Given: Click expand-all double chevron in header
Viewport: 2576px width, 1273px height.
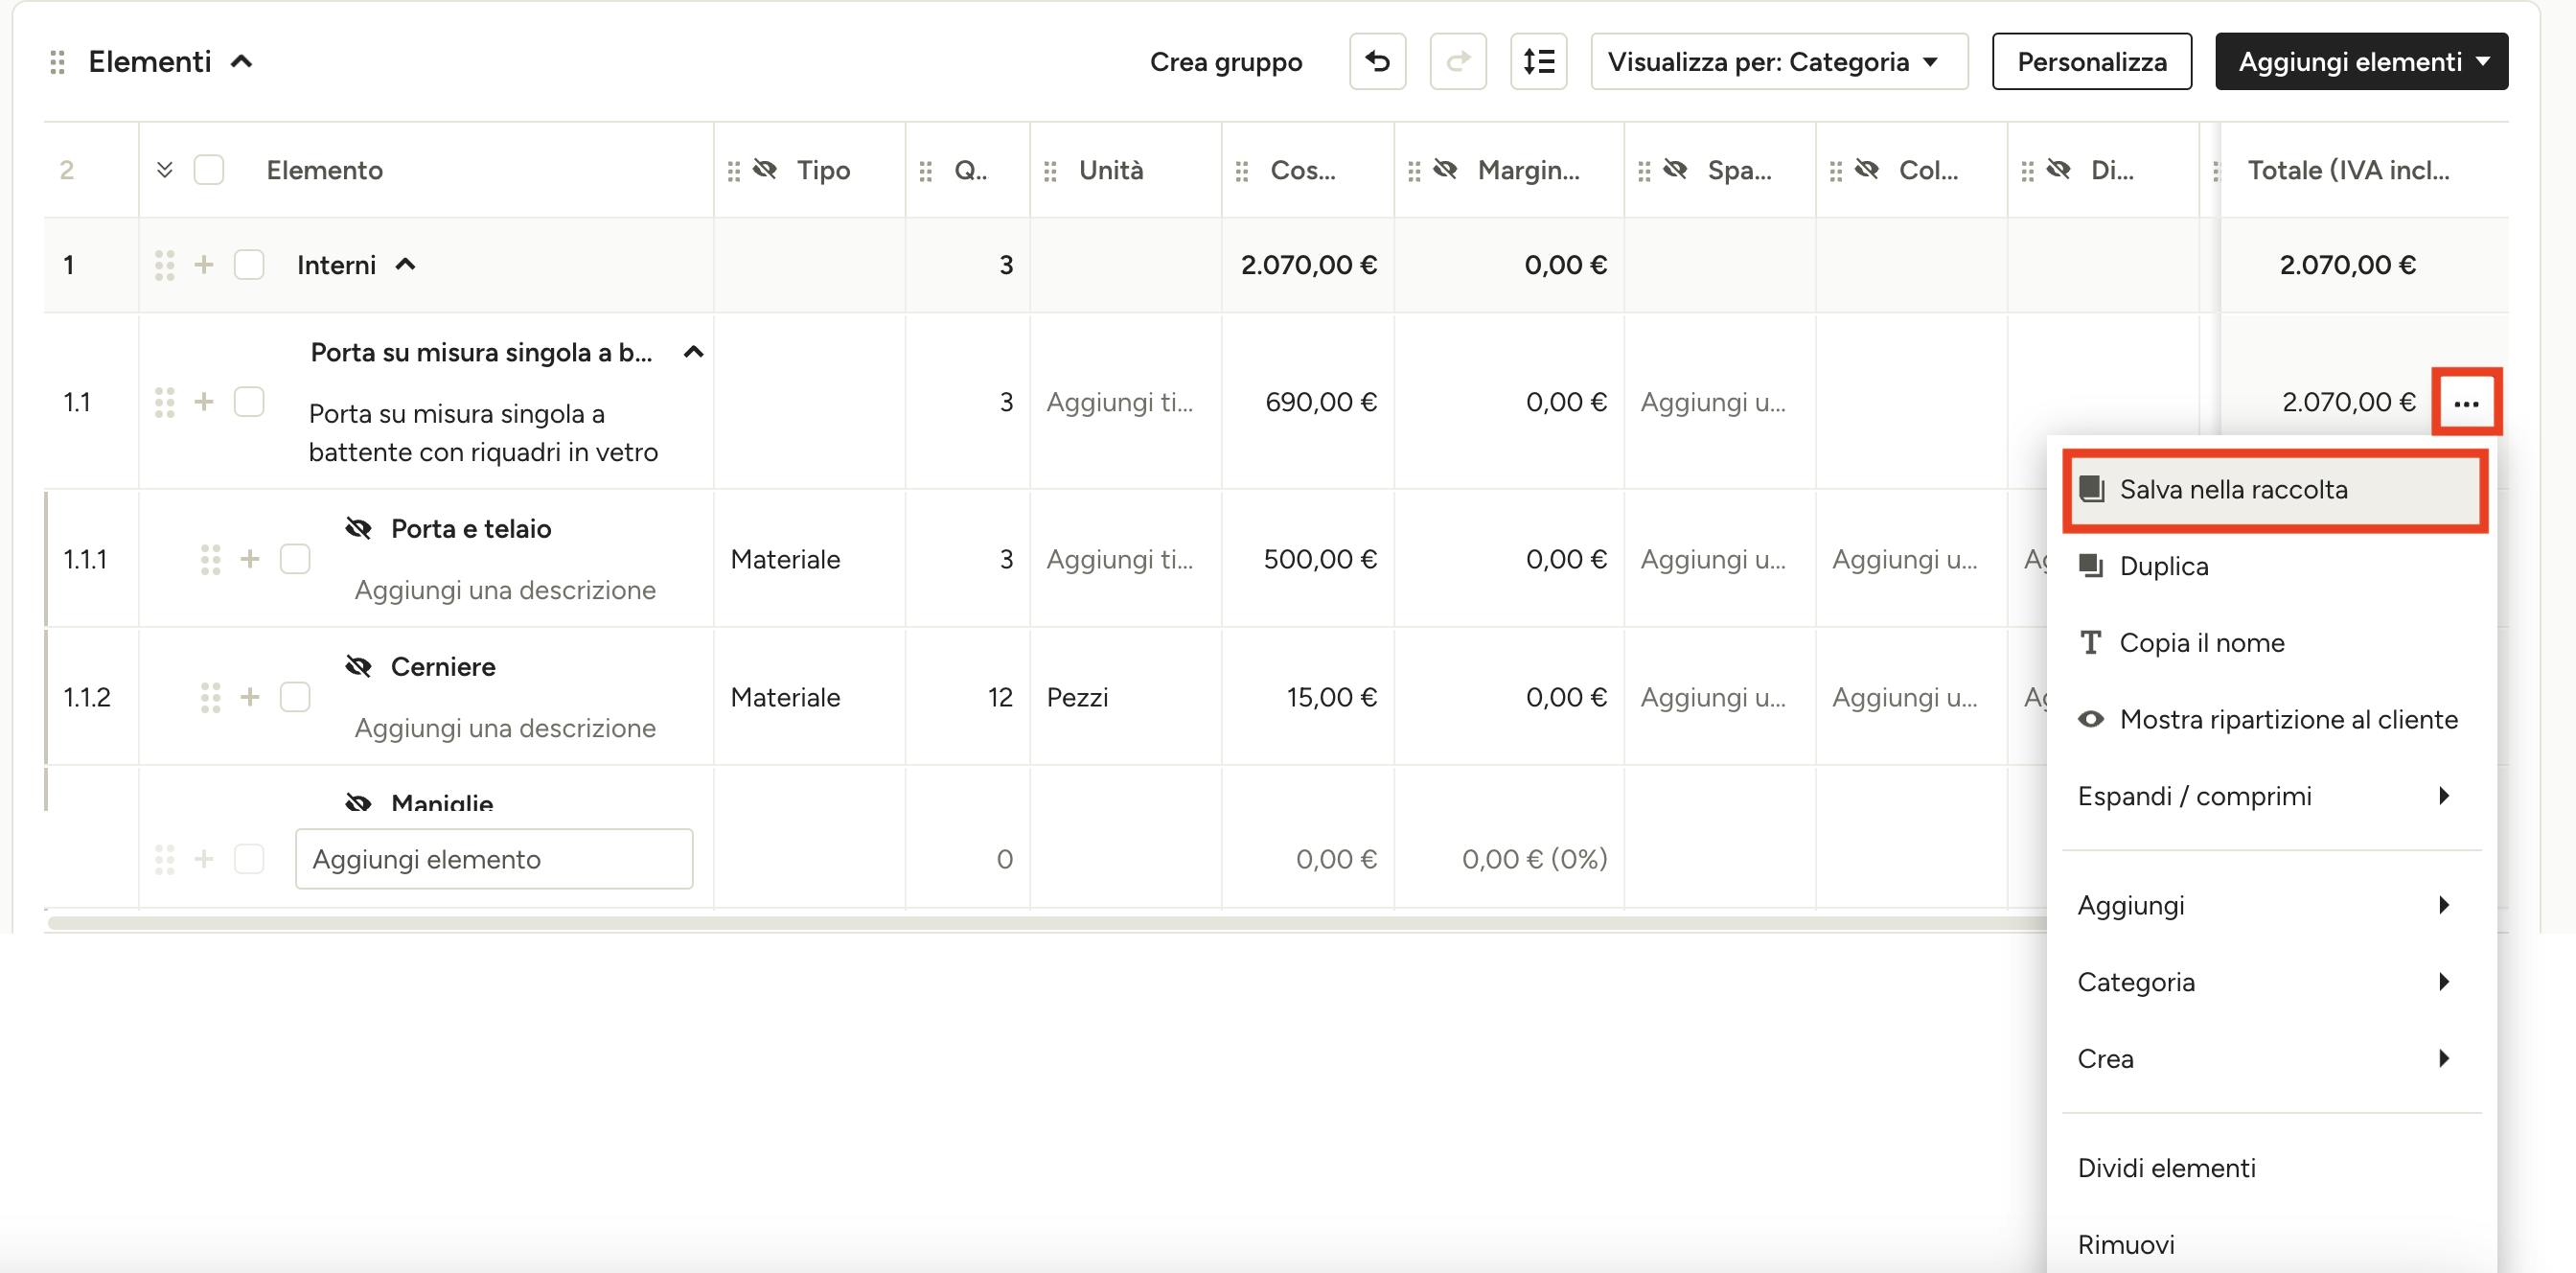Looking at the screenshot, I should (165, 170).
